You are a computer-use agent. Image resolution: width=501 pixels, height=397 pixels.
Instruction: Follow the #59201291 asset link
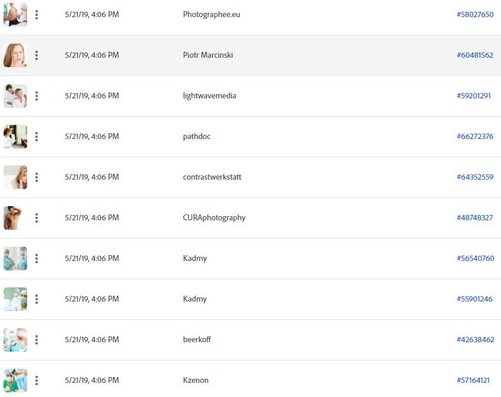[x=474, y=96]
